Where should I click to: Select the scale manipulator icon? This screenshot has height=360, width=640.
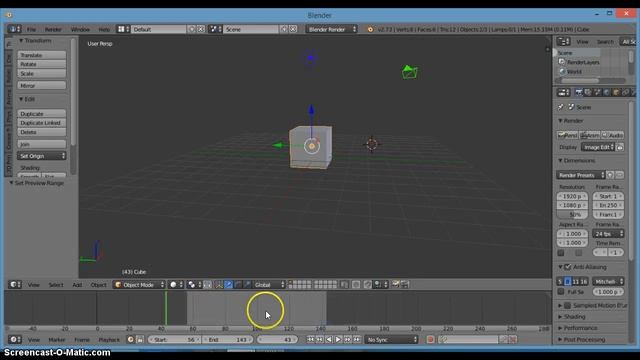(247, 284)
